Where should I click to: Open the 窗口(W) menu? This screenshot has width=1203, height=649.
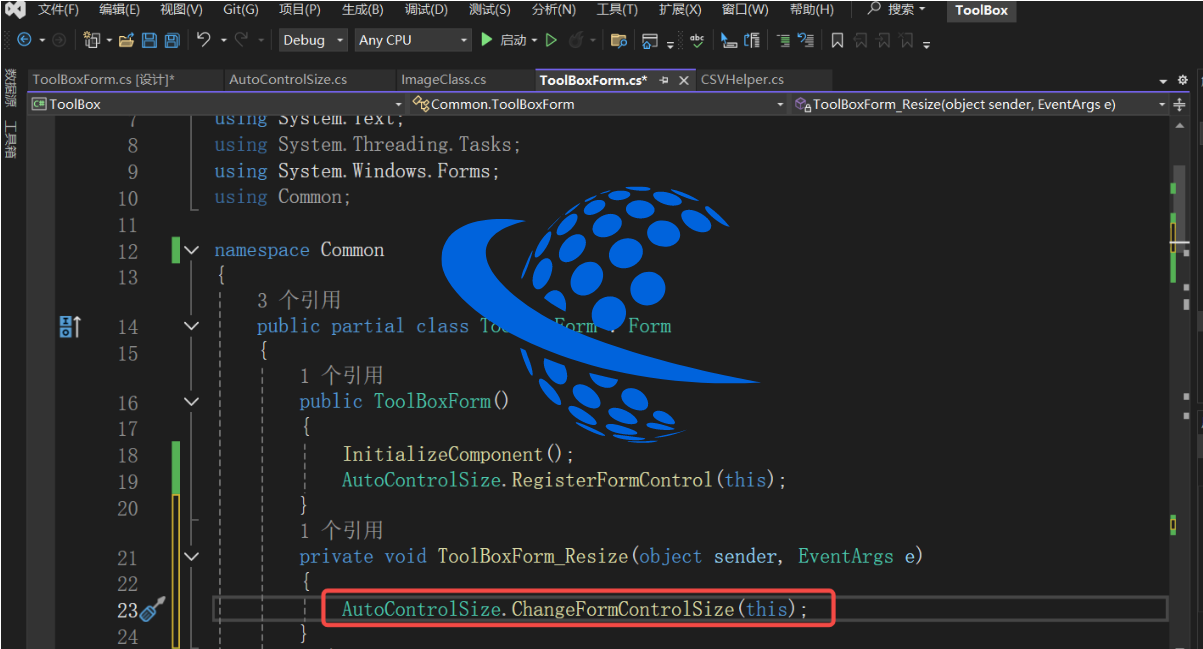click(745, 10)
